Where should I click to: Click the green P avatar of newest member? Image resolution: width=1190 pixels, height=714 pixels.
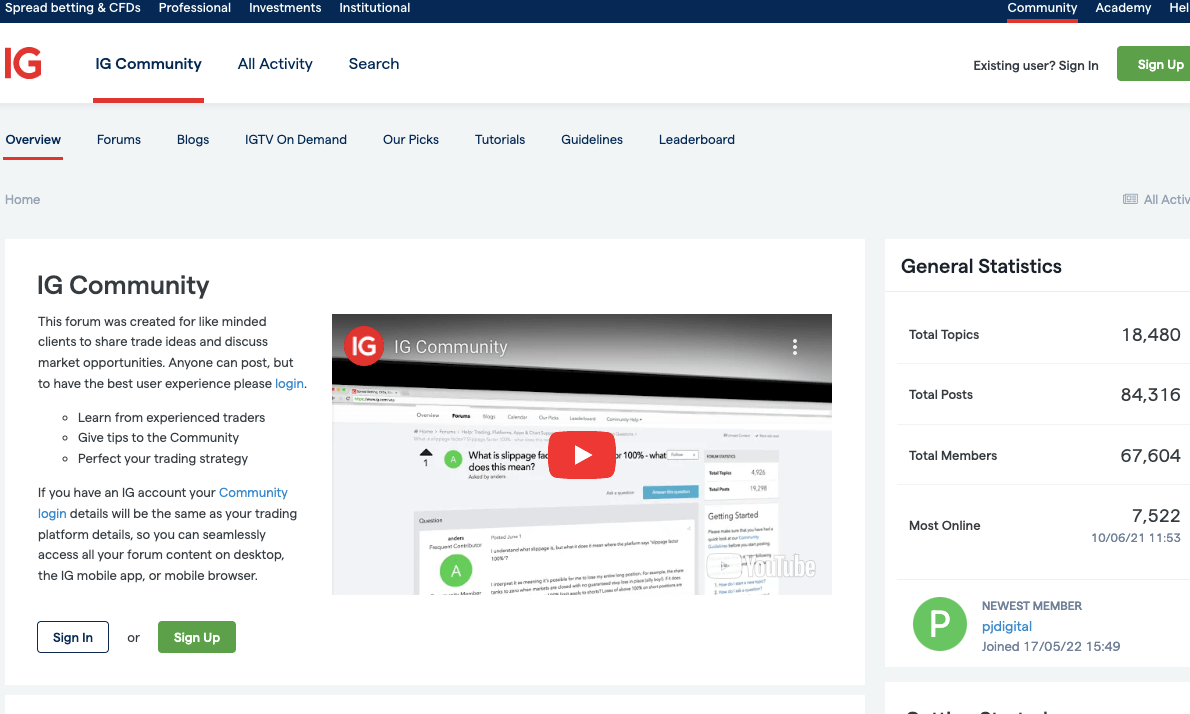(x=940, y=624)
